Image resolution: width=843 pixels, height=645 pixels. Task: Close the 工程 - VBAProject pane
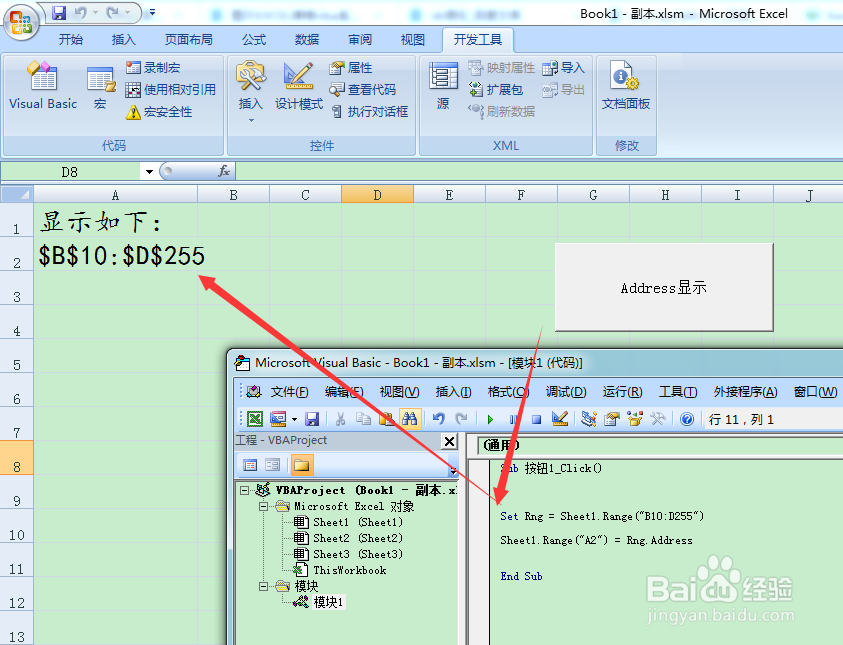click(x=449, y=441)
